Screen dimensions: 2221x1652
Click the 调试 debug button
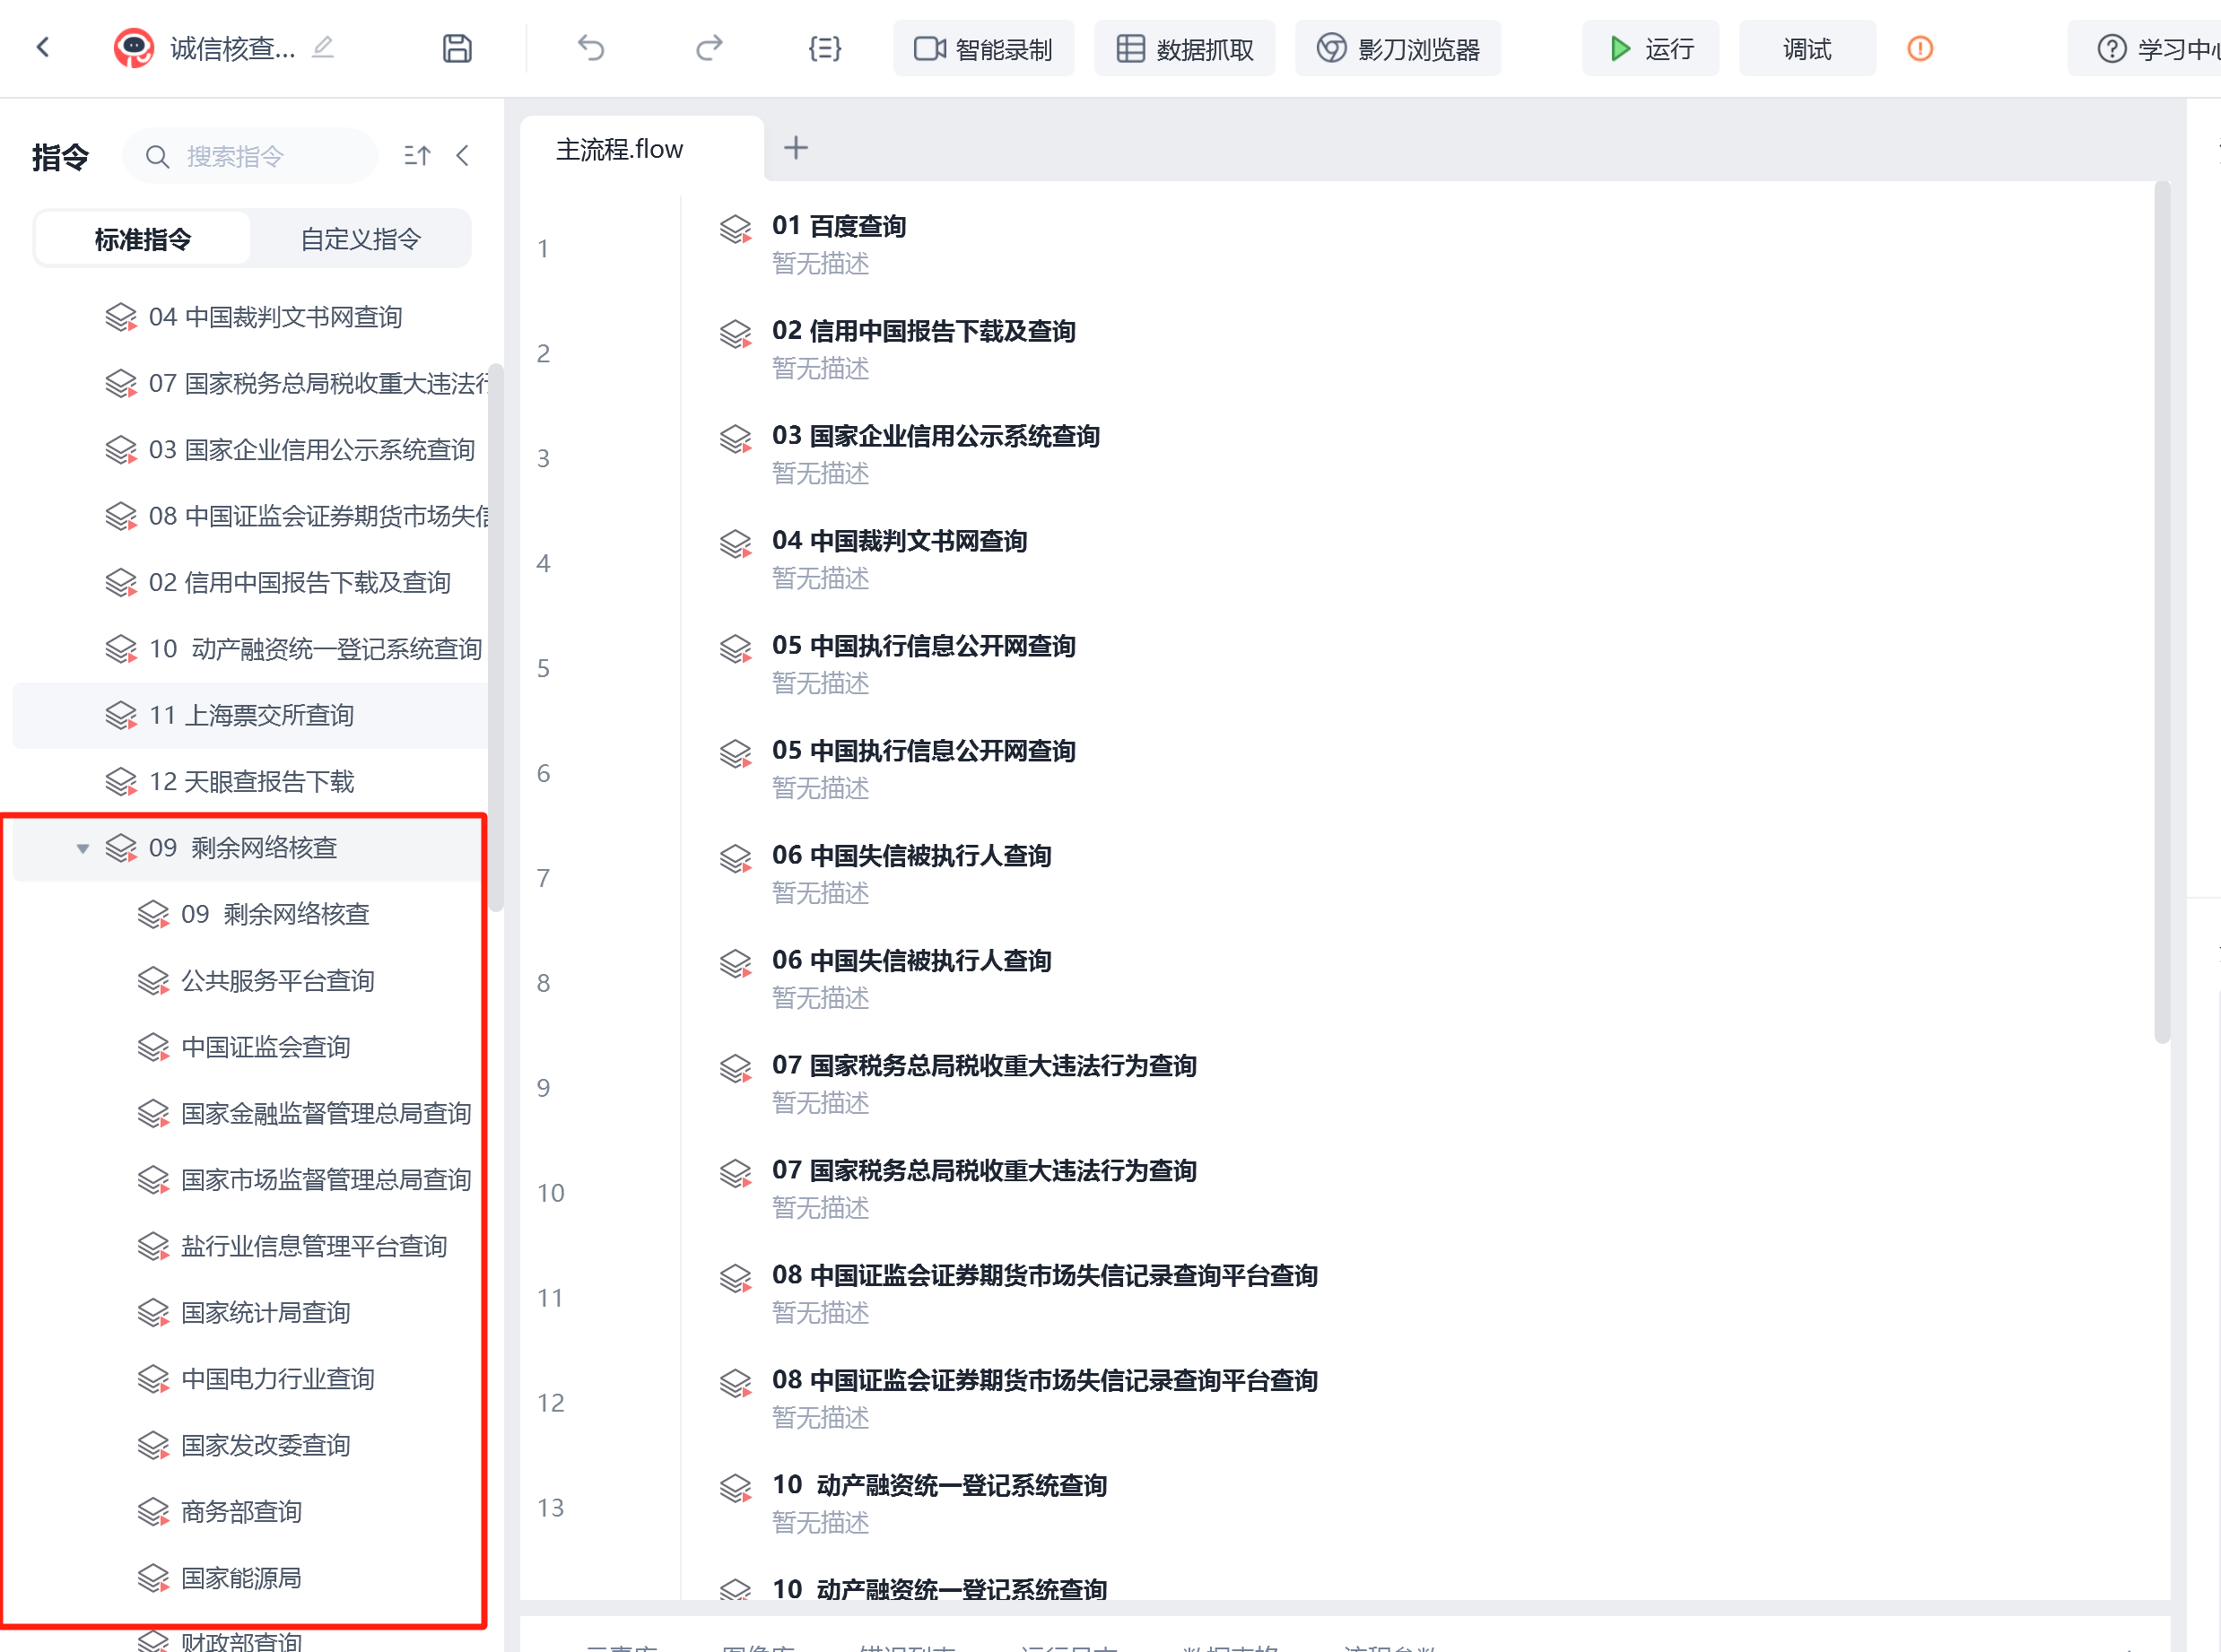pyautogui.click(x=1807, y=48)
